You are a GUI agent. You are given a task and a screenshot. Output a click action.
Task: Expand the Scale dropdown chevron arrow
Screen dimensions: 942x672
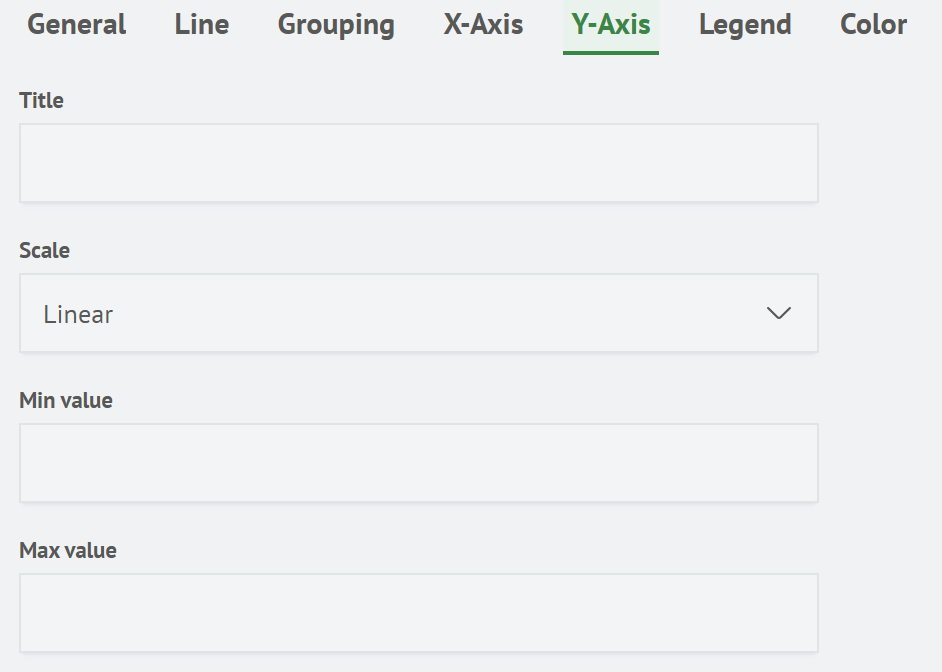click(x=778, y=314)
